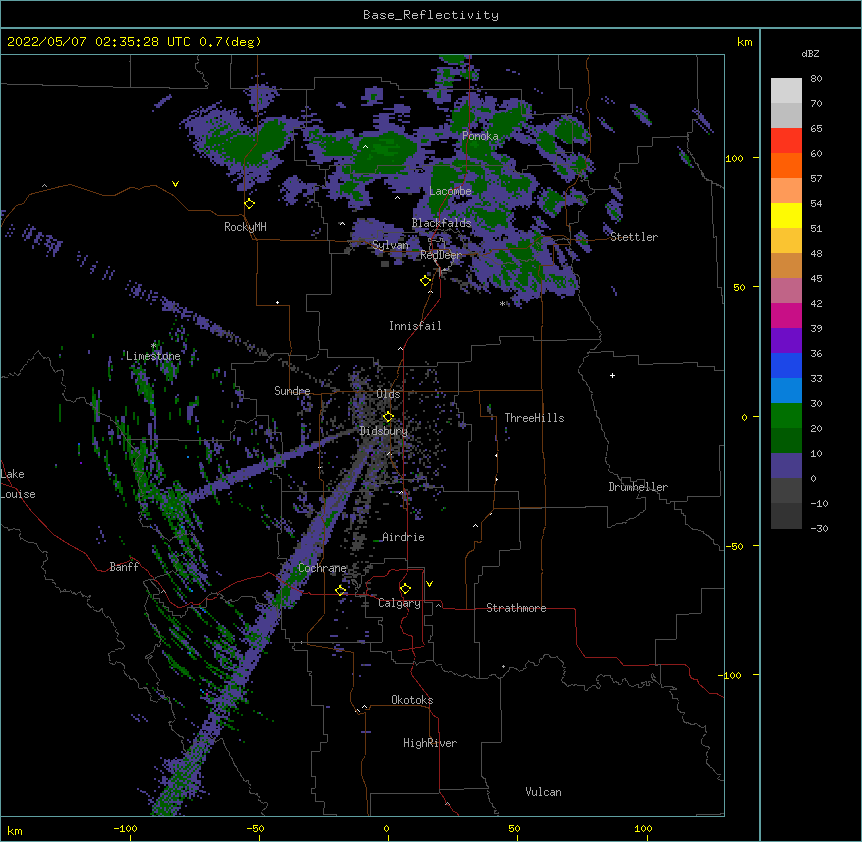Select the royal blue 33-36 dBZ legend swatch

point(786,366)
